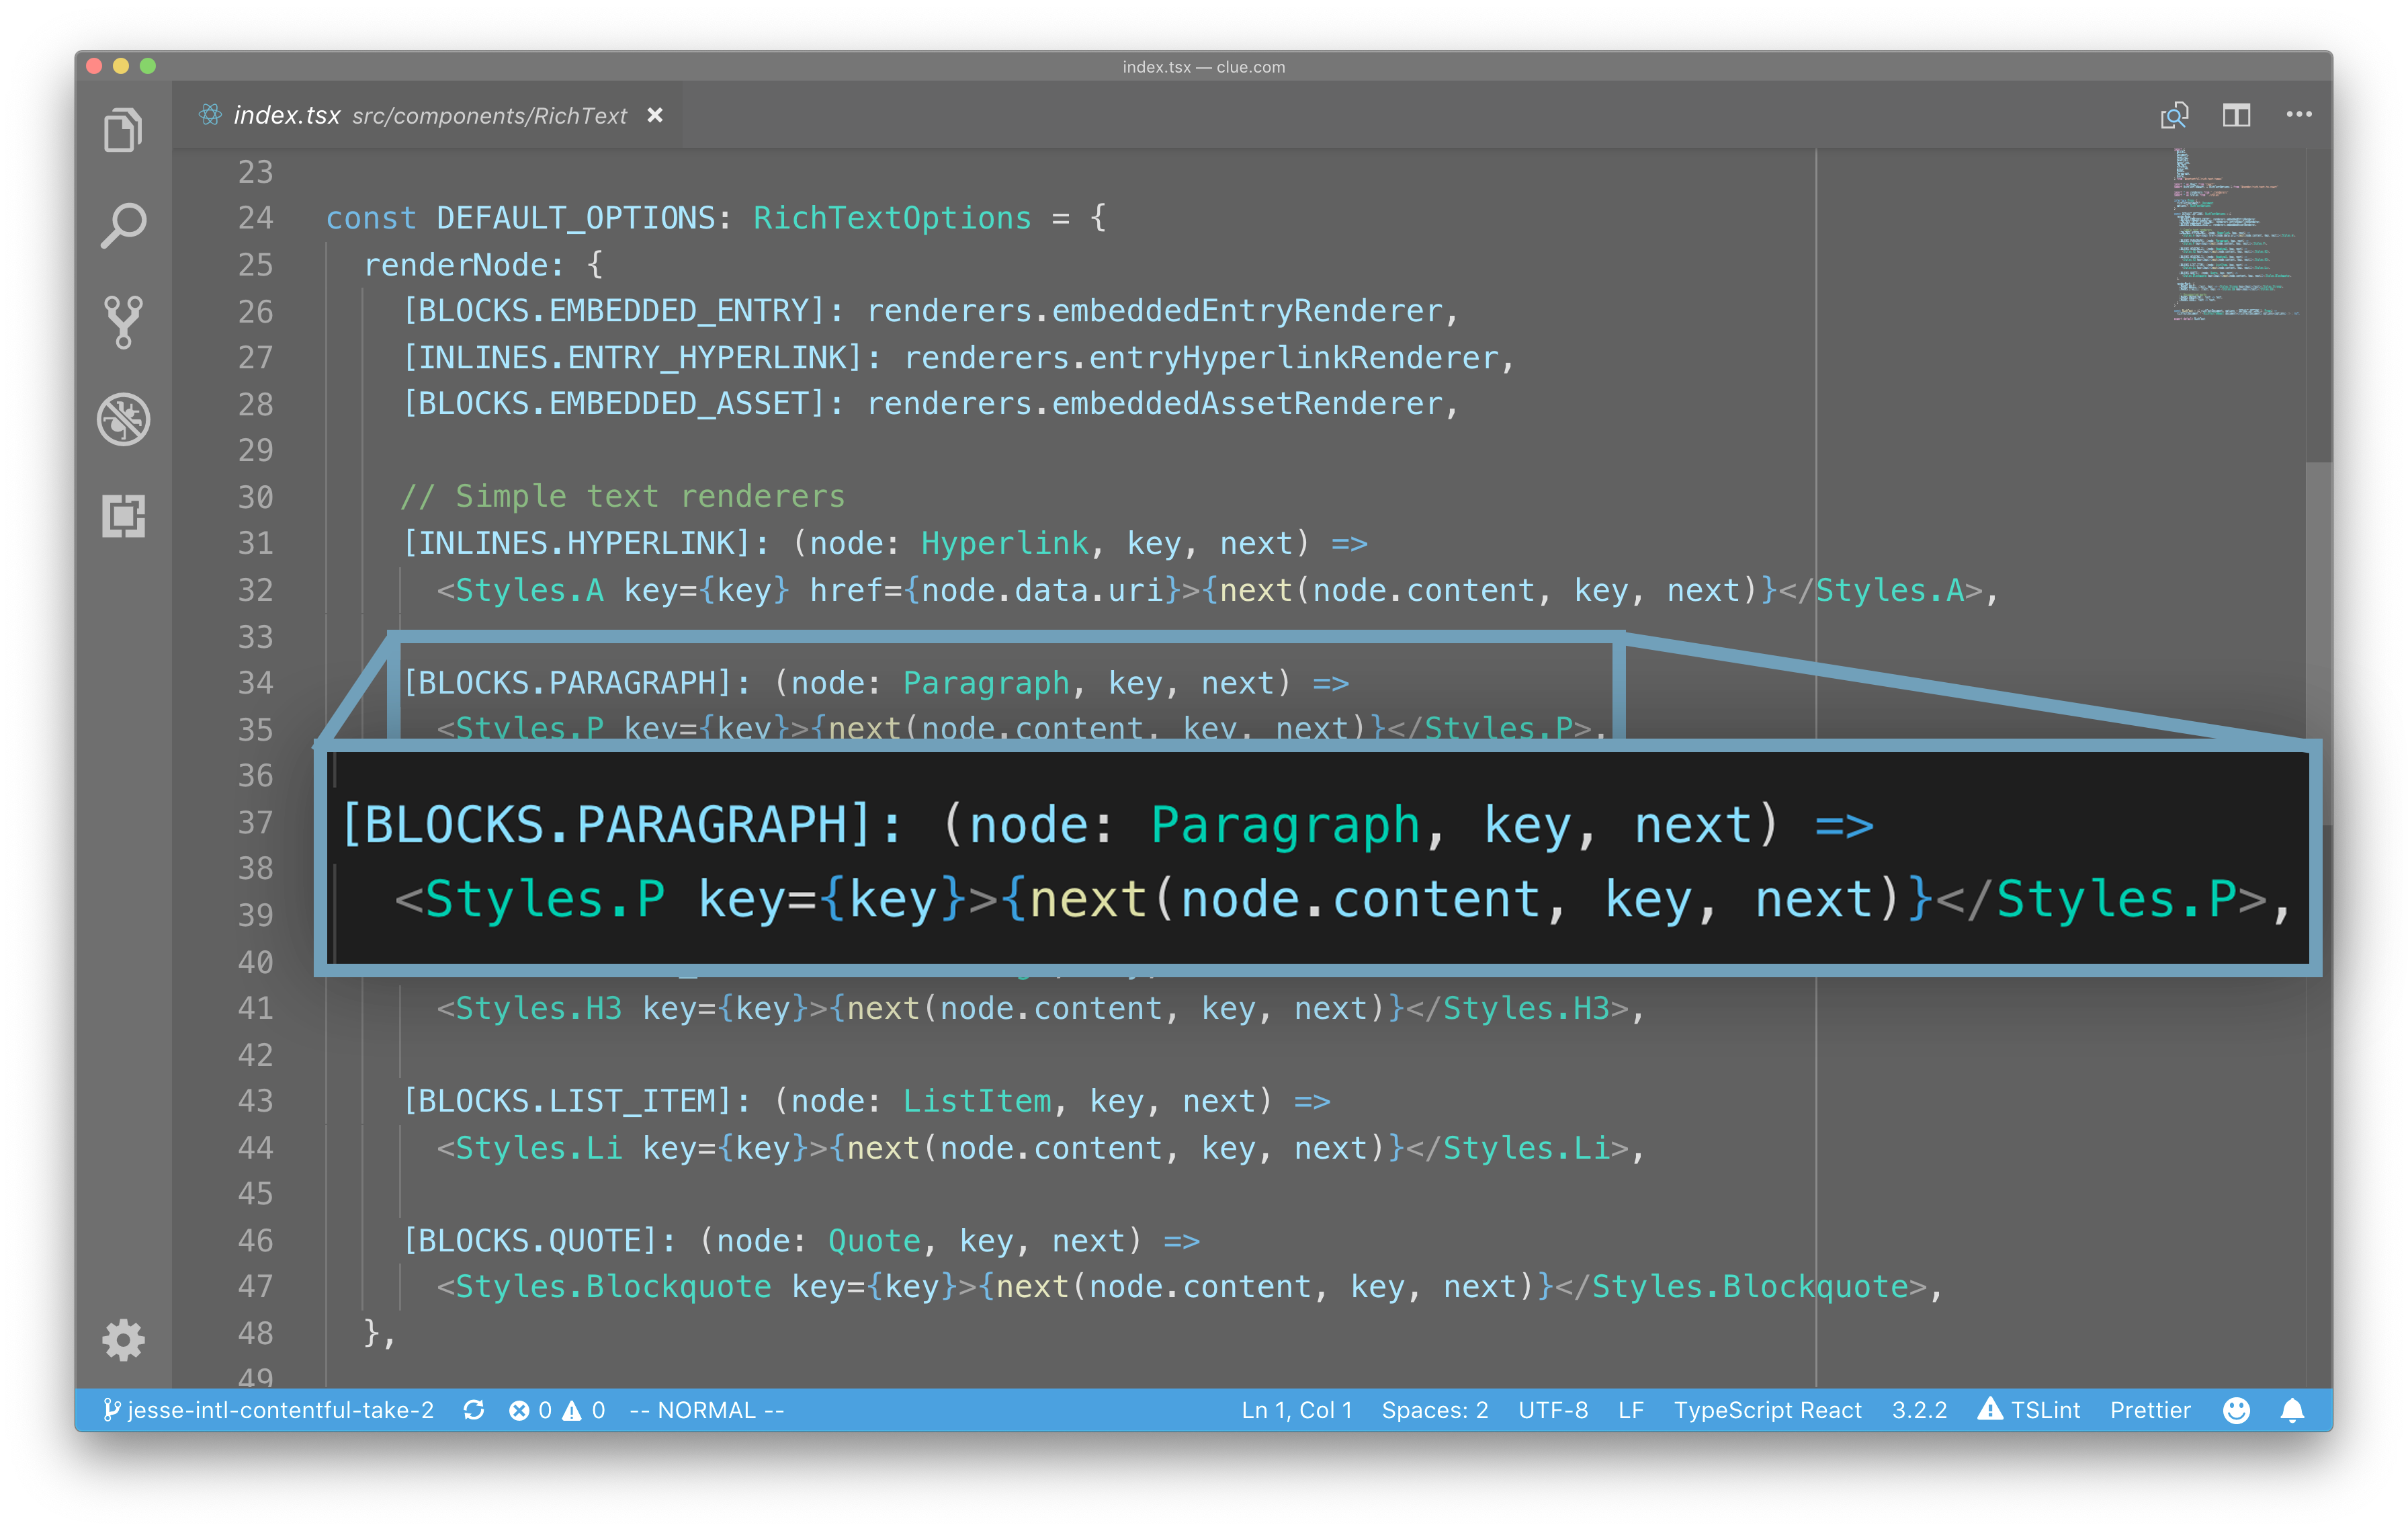This screenshot has width=2408, height=1531.
Task: Select encoding UTF-8 in status bar
Action: (1553, 1410)
